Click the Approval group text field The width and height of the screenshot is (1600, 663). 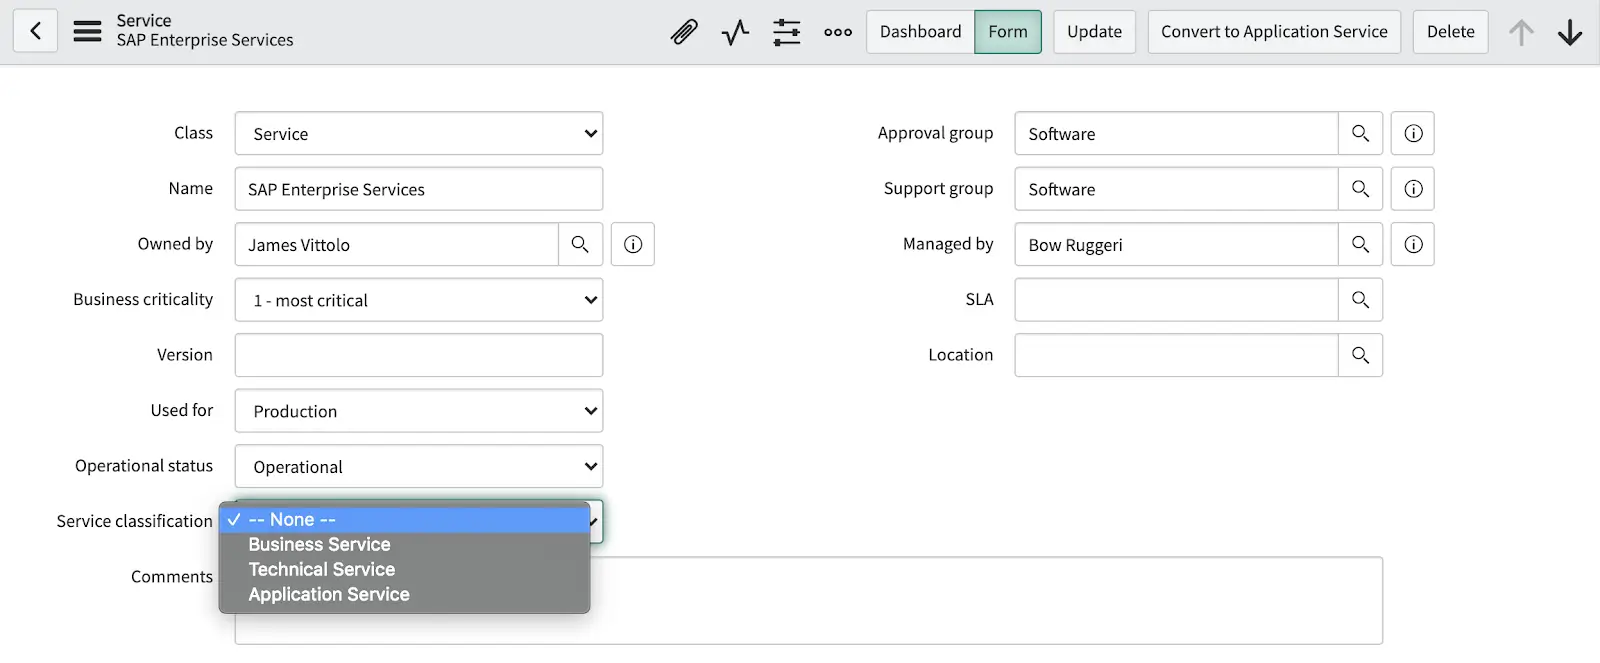click(x=1177, y=133)
